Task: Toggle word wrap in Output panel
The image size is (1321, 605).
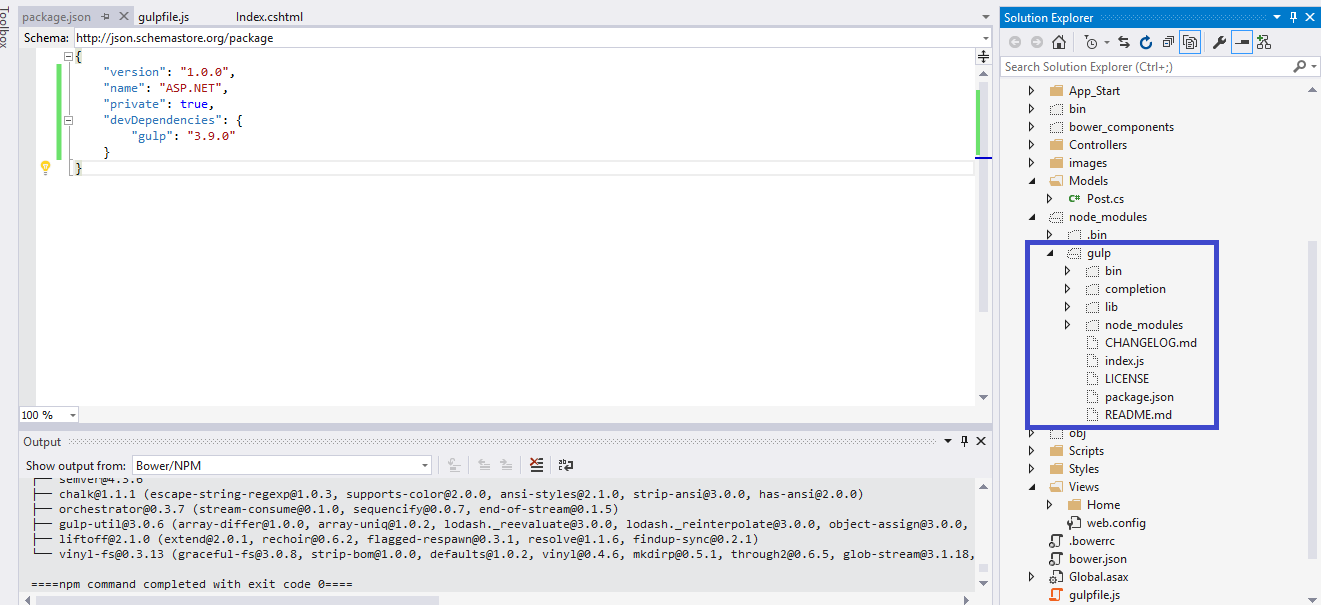Action: coord(566,465)
